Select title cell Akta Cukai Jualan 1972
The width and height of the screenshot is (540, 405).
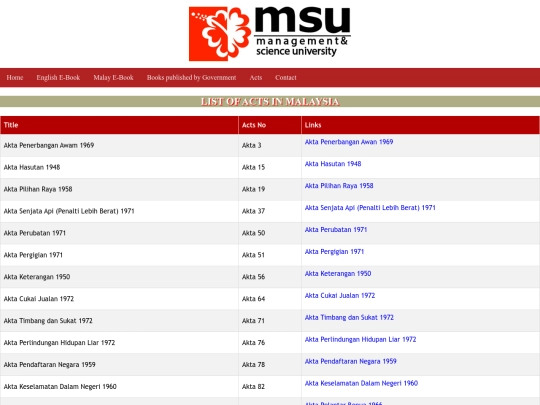click(119, 299)
